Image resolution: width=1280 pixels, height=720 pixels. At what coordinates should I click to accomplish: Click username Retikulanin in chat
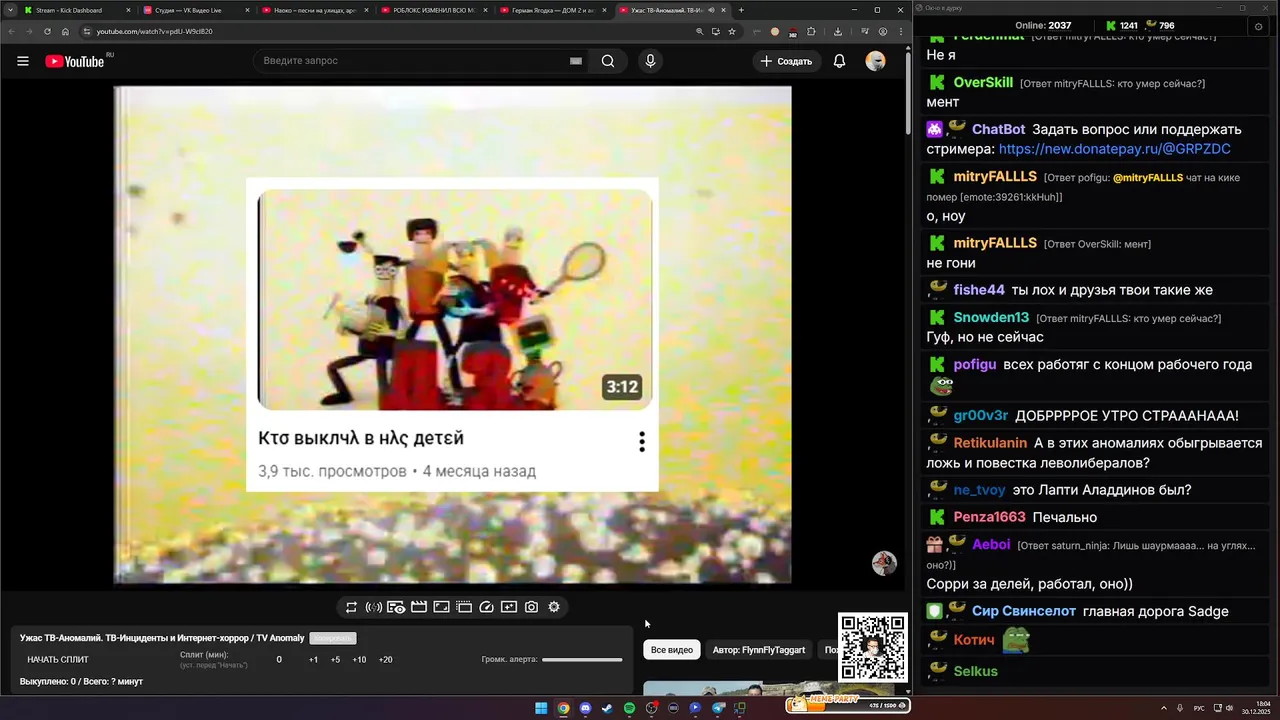pyautogui.click(x=990, y=443)
